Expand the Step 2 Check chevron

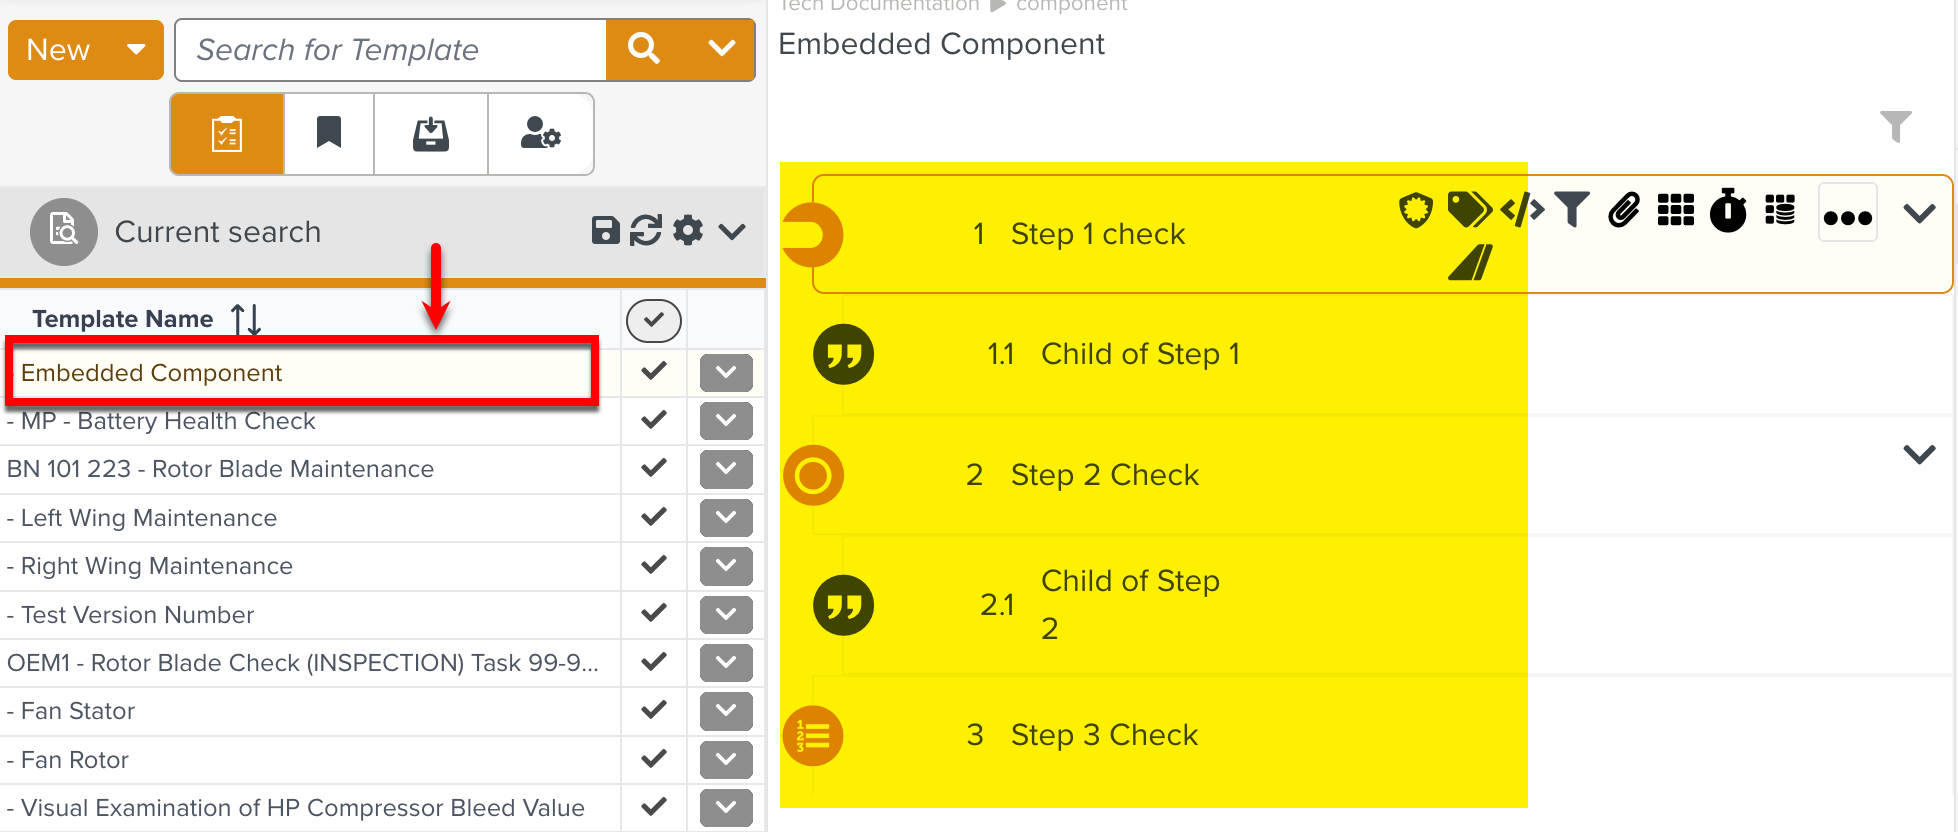click(x=1919, y=454)
